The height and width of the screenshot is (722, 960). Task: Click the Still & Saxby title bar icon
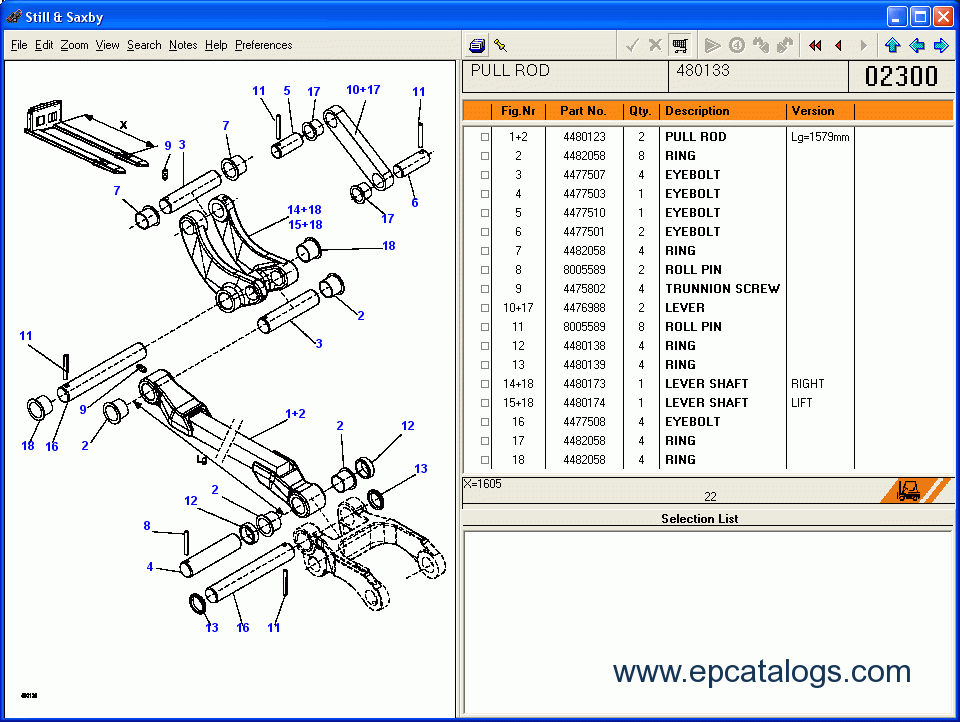click(x=13, y=17)
